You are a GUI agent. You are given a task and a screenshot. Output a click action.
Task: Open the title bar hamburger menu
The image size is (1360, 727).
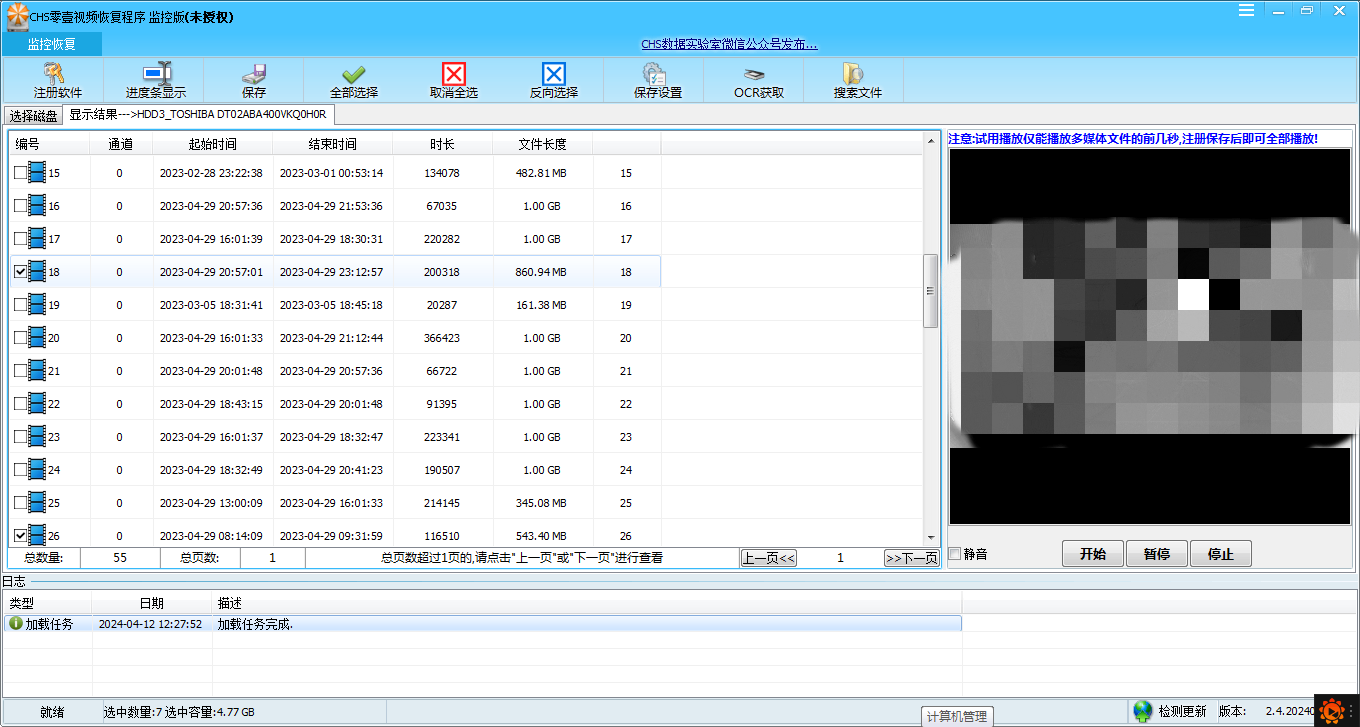coord(1246,10)
